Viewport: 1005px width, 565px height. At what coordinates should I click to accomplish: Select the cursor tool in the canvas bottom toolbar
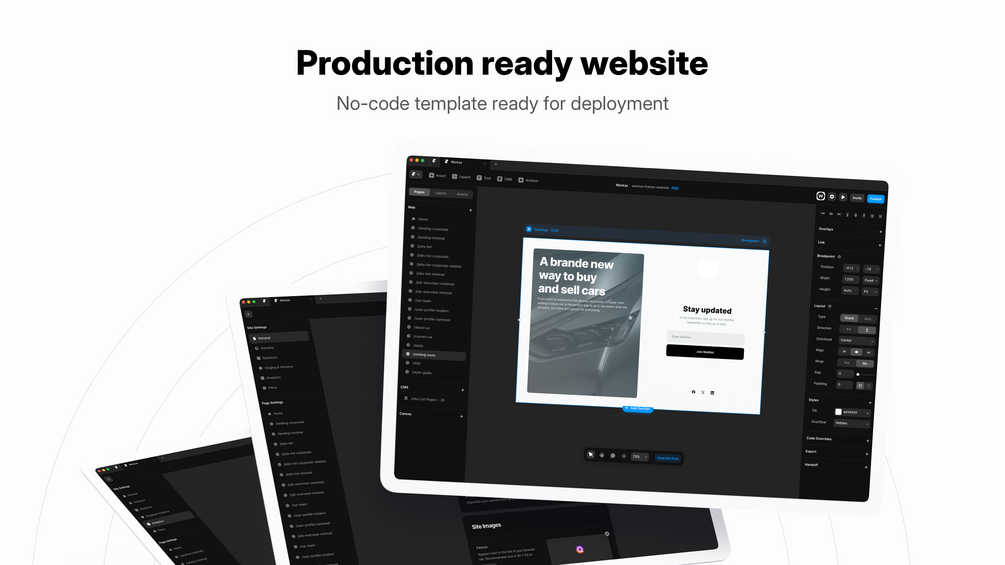coord(590,454)
